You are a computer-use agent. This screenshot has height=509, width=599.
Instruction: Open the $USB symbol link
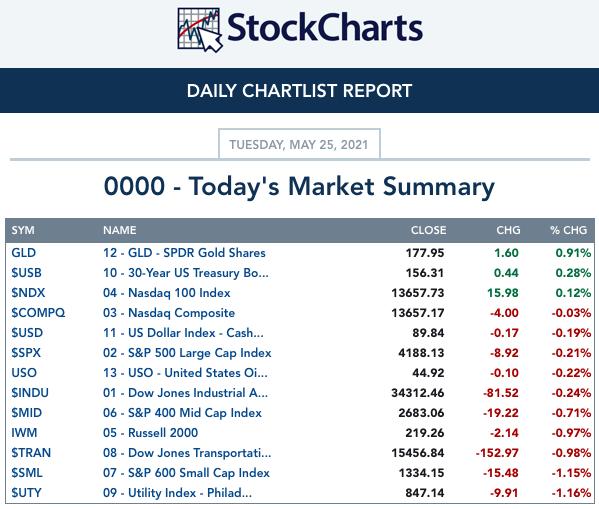[x=26, y=273]
